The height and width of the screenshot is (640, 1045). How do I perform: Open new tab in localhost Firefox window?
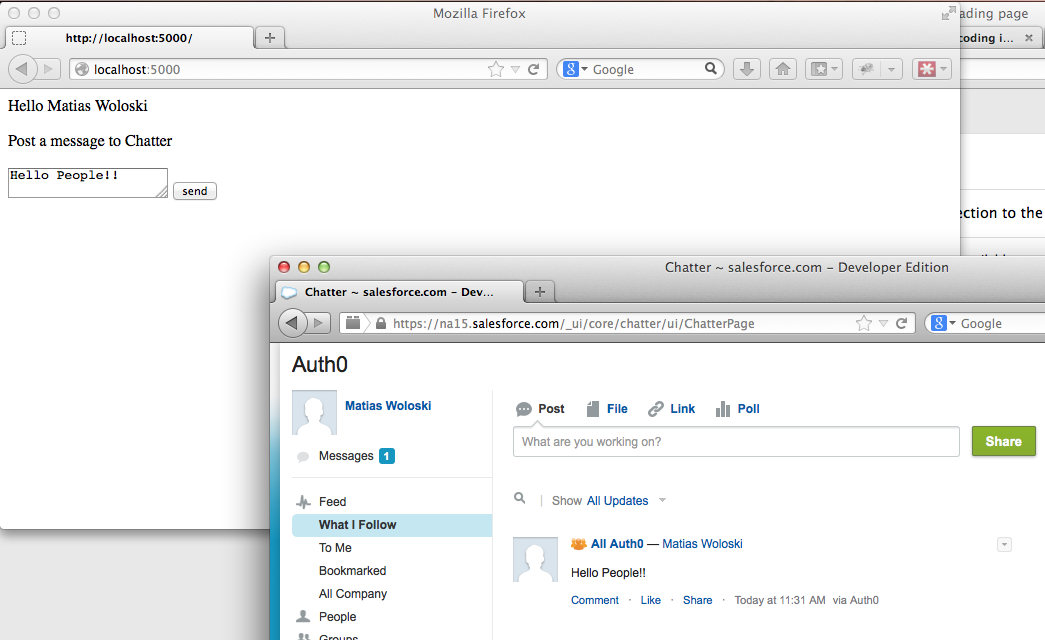tap(270, 38)
